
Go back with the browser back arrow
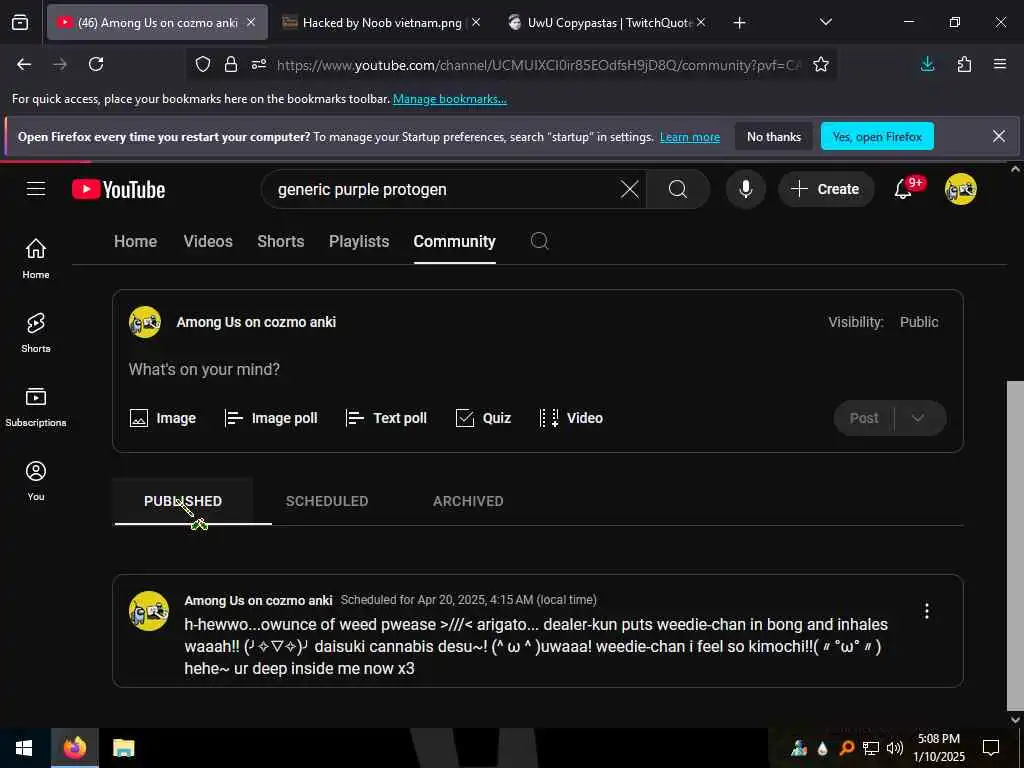click(x=24, y=64)
